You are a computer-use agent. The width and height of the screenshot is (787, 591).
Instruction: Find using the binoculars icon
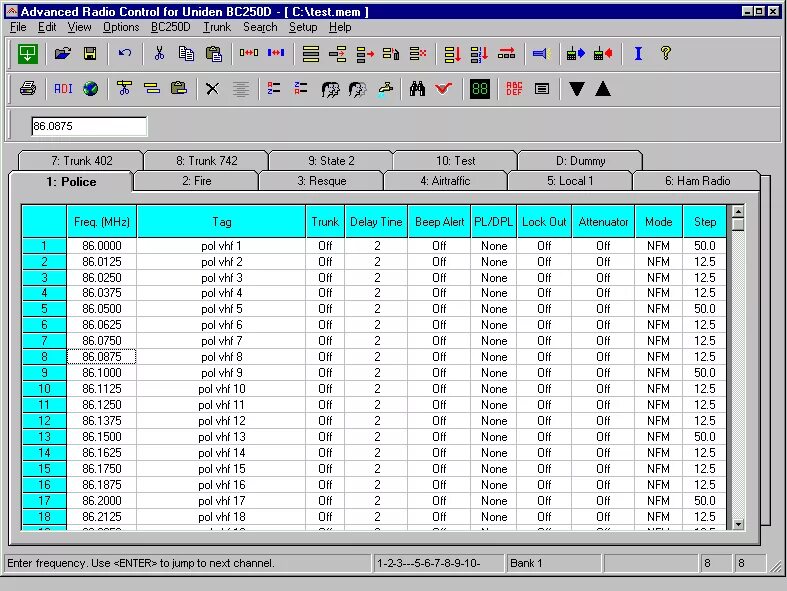tap(417, 89)
